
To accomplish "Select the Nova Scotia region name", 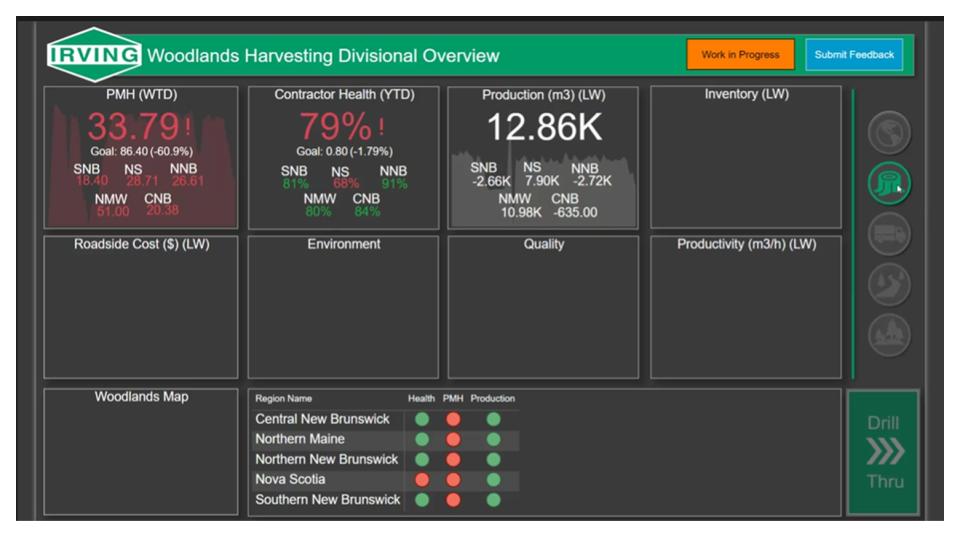I will (290, 479).
